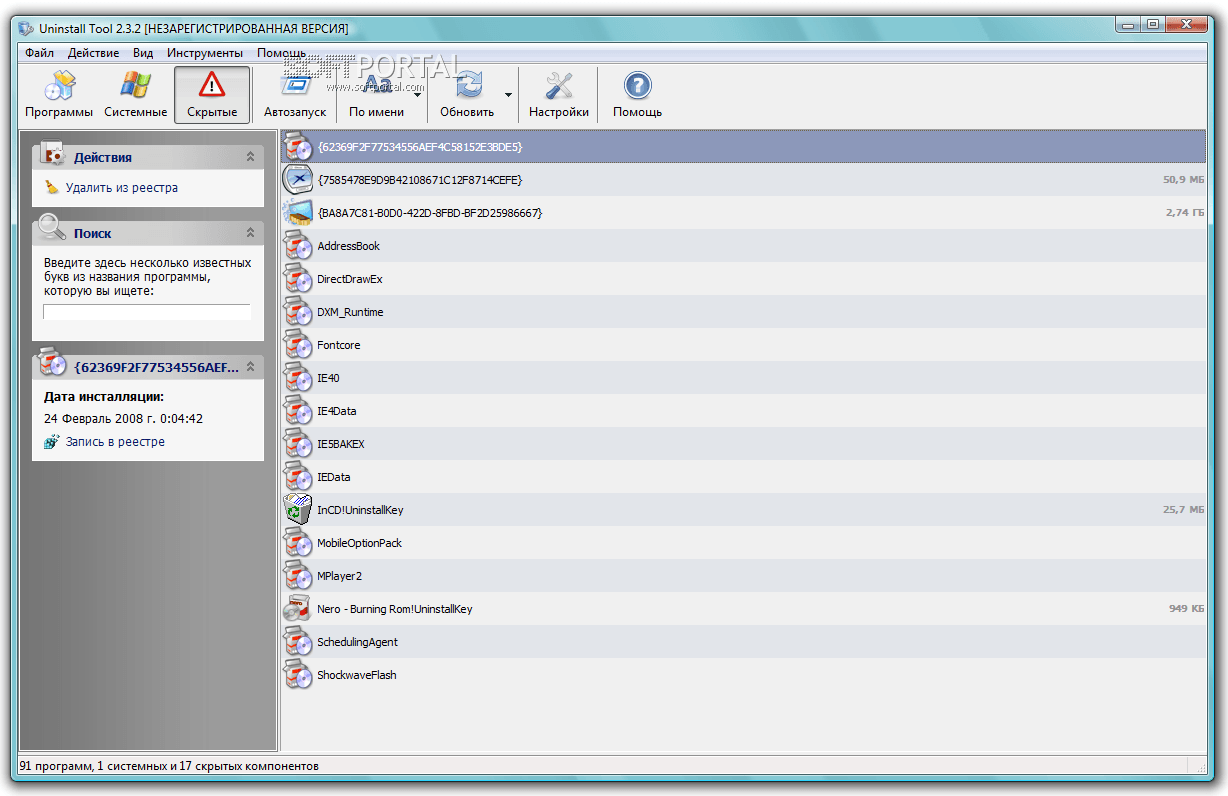Viewport: 1228px width, 796px height.
Task: Click the 2,74 ГБ size value
Action: (1185, 213)
